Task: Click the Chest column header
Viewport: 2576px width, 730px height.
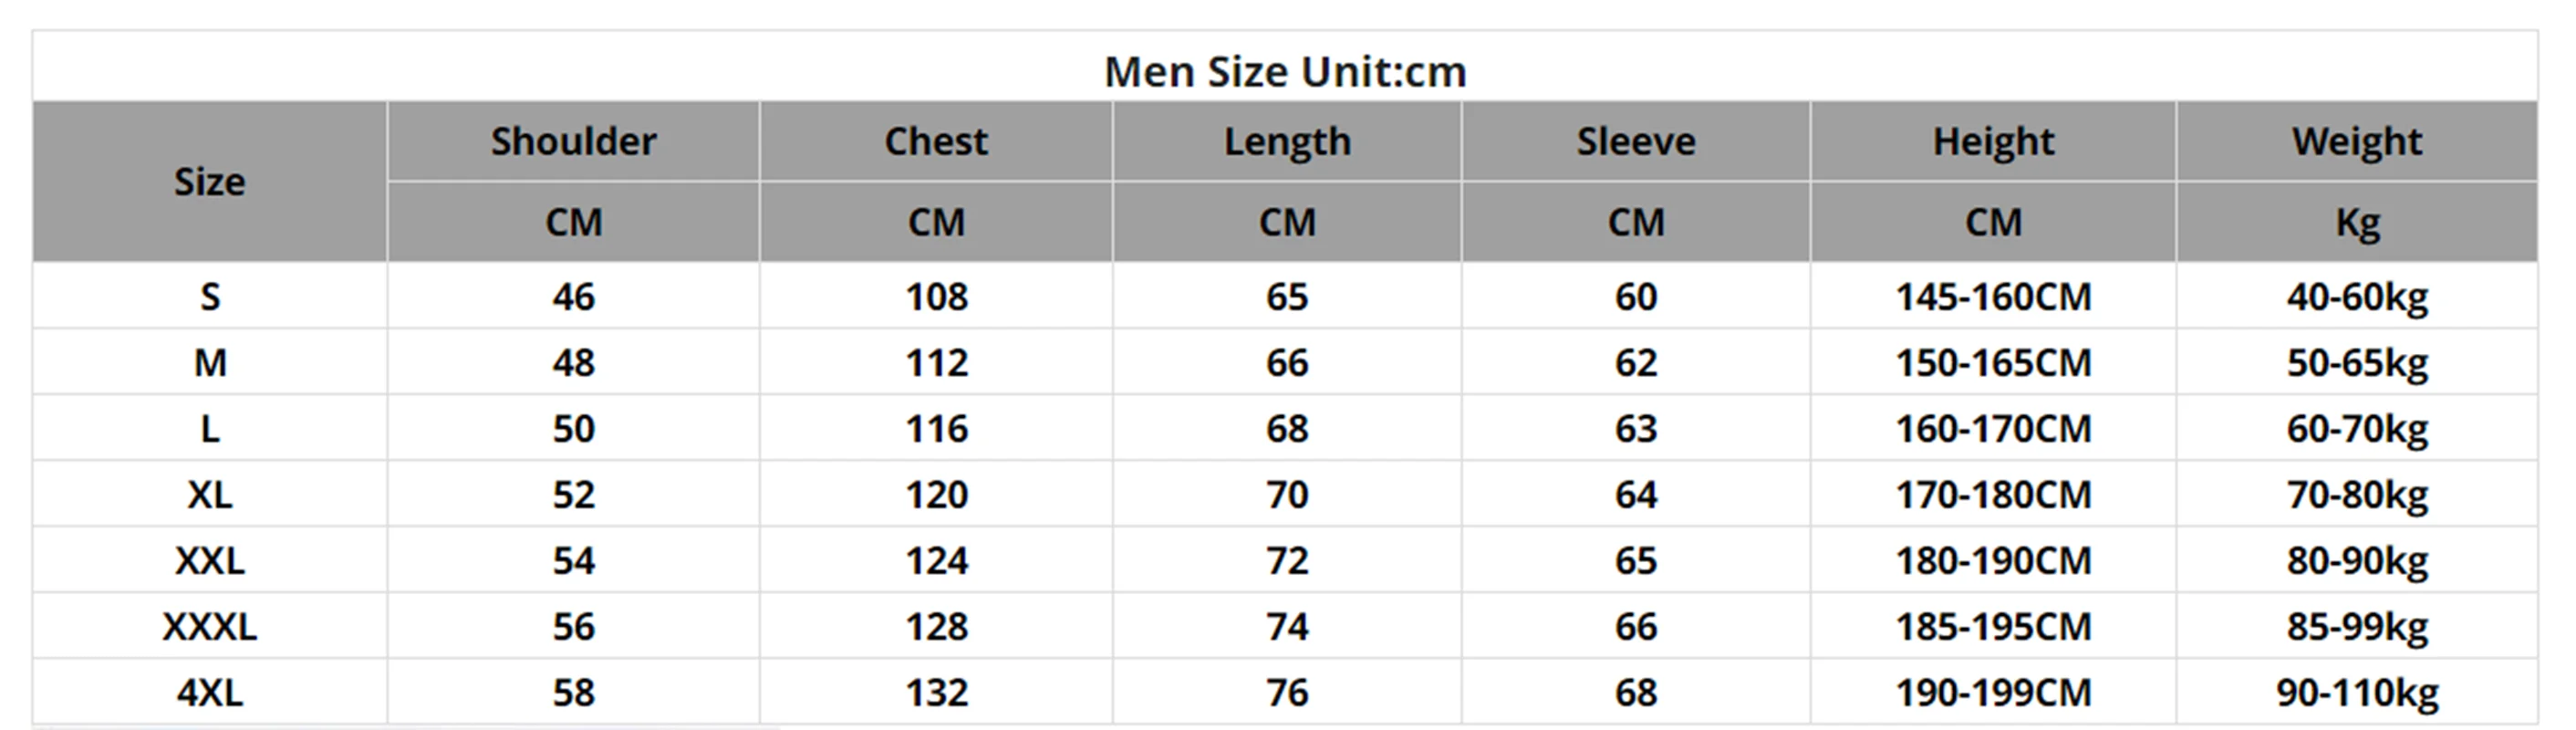Action: coord(936,141)
